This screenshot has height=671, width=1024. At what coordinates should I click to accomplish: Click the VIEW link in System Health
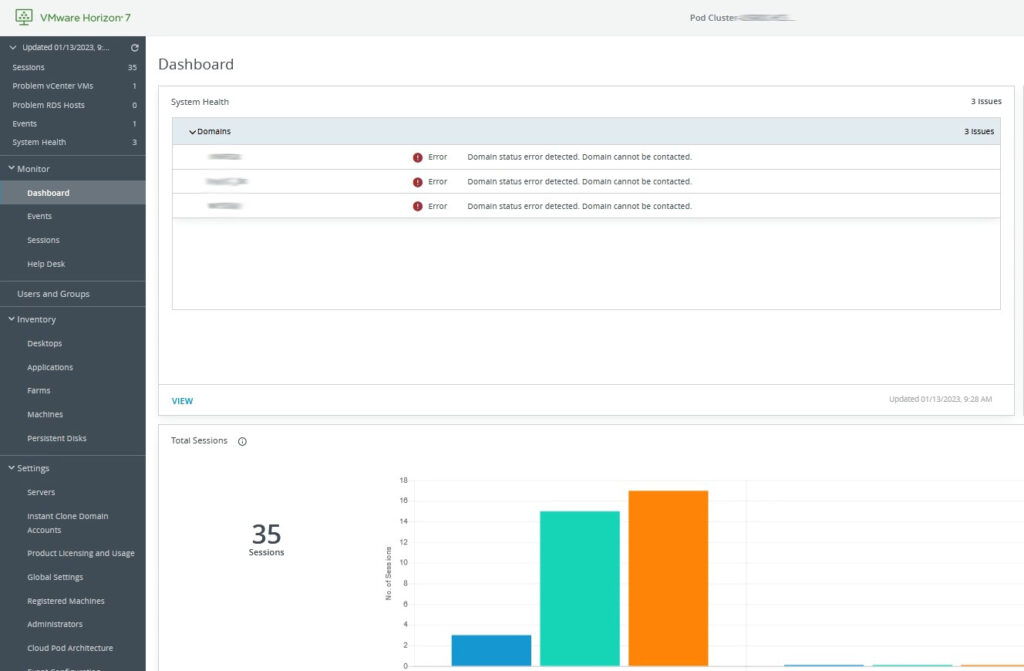tap(182, 401)
